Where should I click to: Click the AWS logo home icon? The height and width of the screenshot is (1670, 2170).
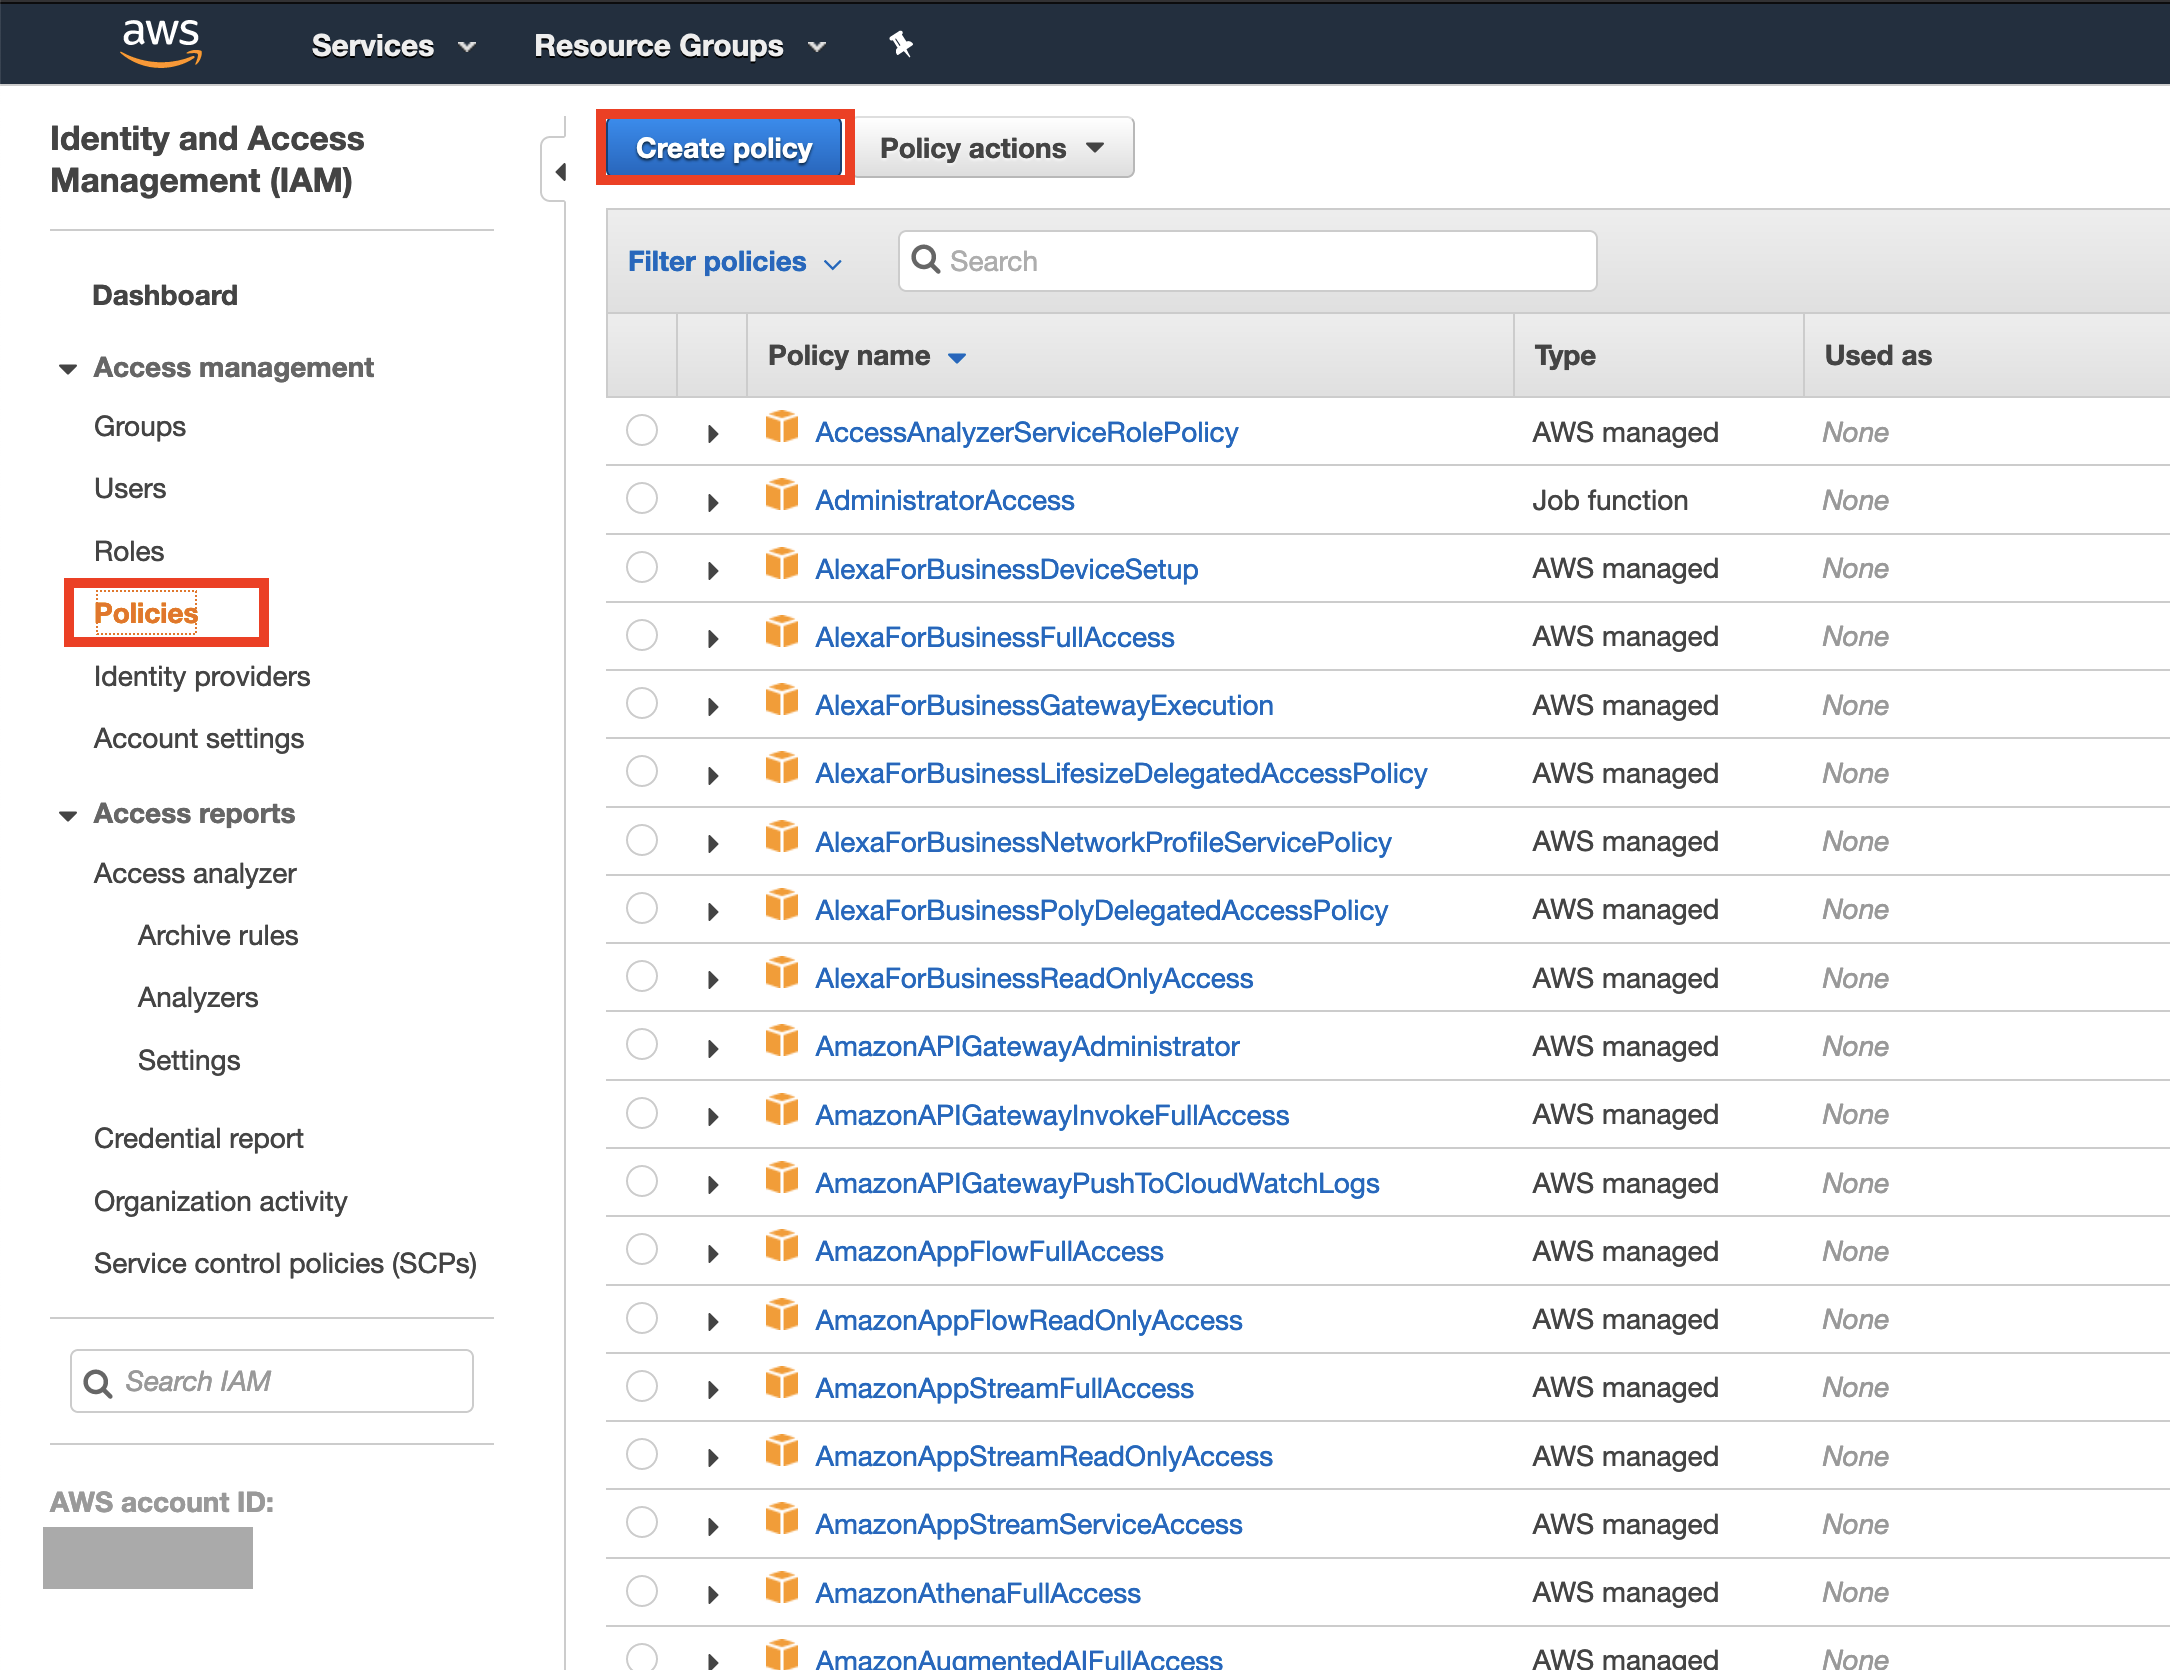click(160, 43)
